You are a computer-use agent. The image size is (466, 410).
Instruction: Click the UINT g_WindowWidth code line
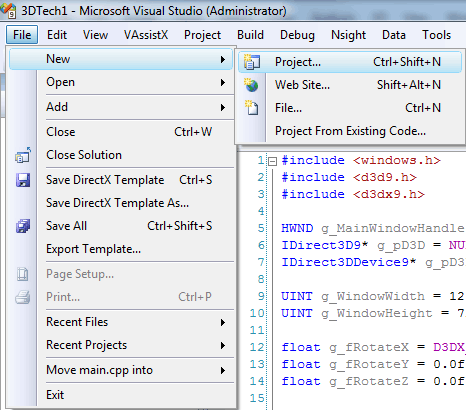coord(373,296)
